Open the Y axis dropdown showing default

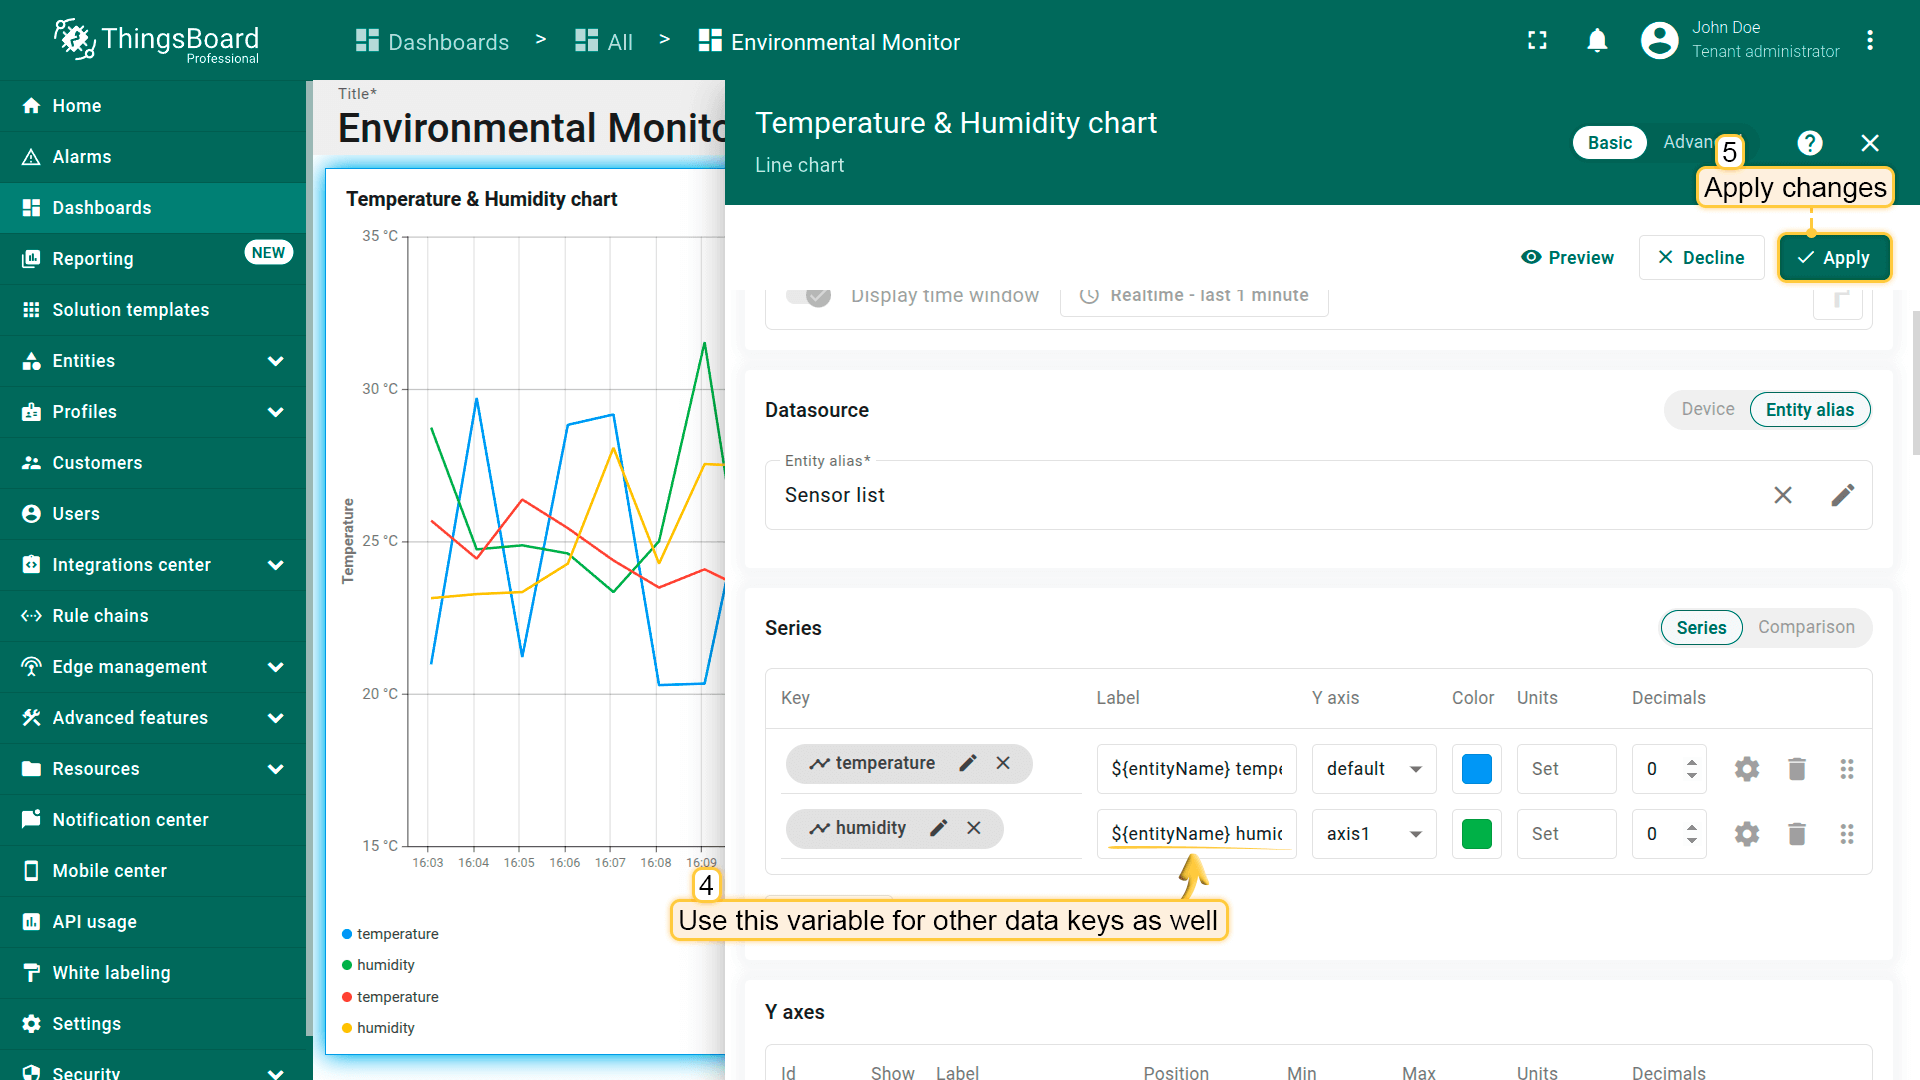(x=1373, y=769)
